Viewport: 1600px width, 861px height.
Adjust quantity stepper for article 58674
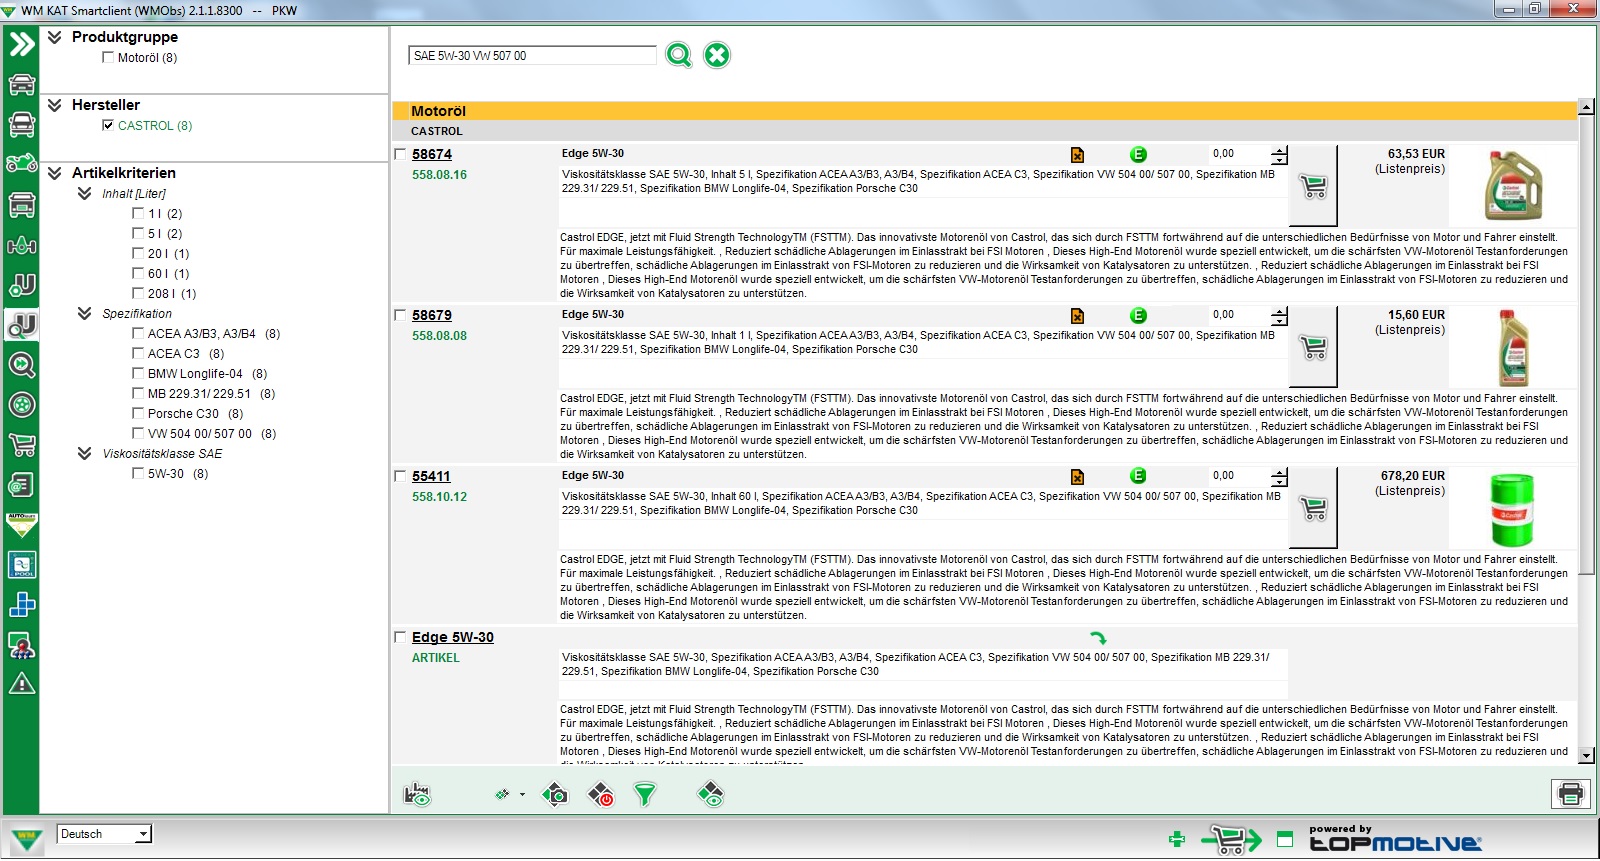[x=1279, y=155]
